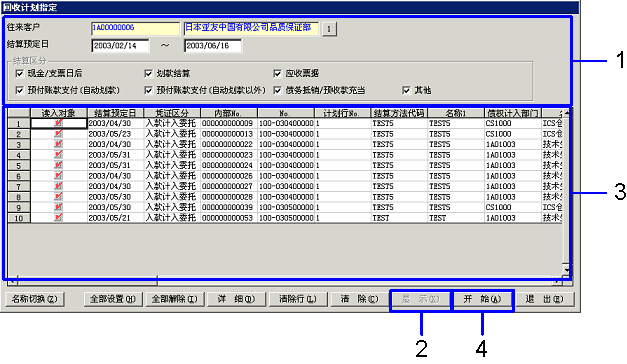Click the 结算方法代码 column header
Image resolution: width=627 pixels, height=364 pixels.
pos(399,113)
